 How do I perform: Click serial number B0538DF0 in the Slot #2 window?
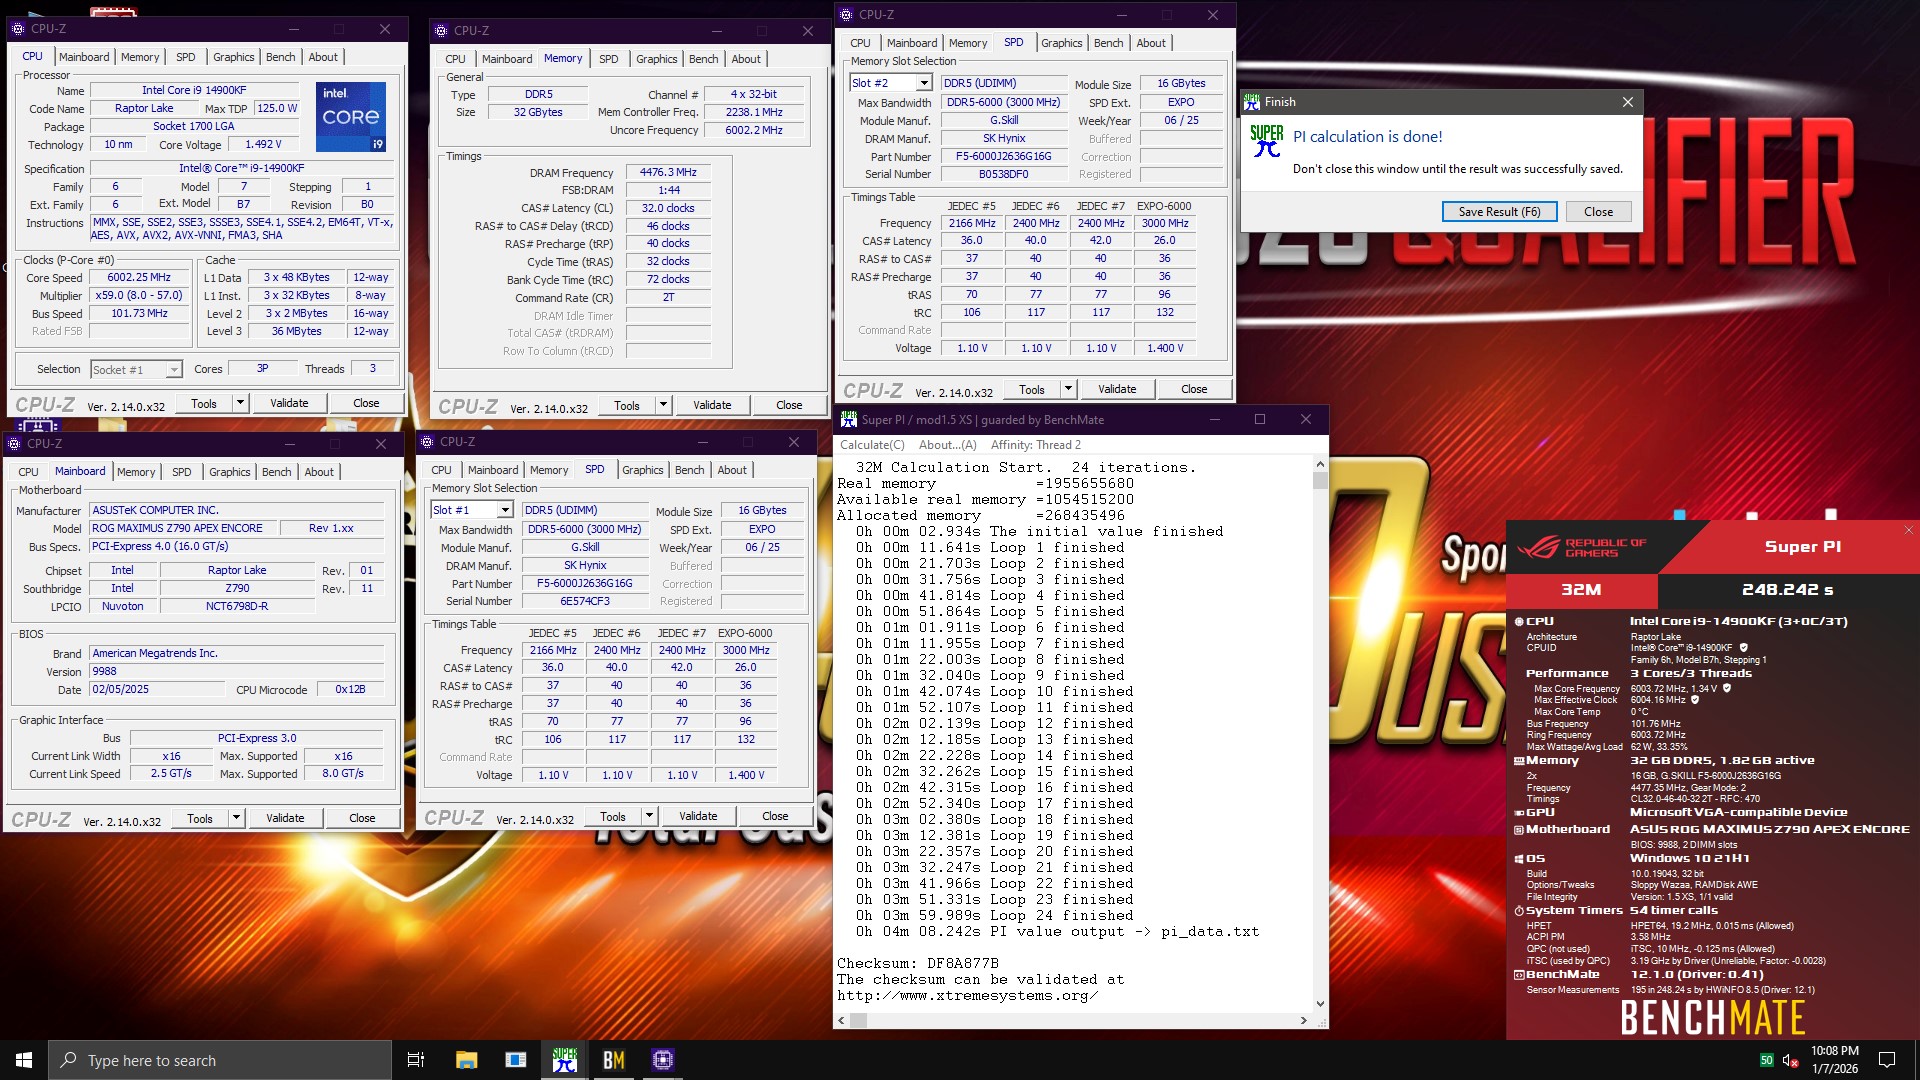[1003, 174]
